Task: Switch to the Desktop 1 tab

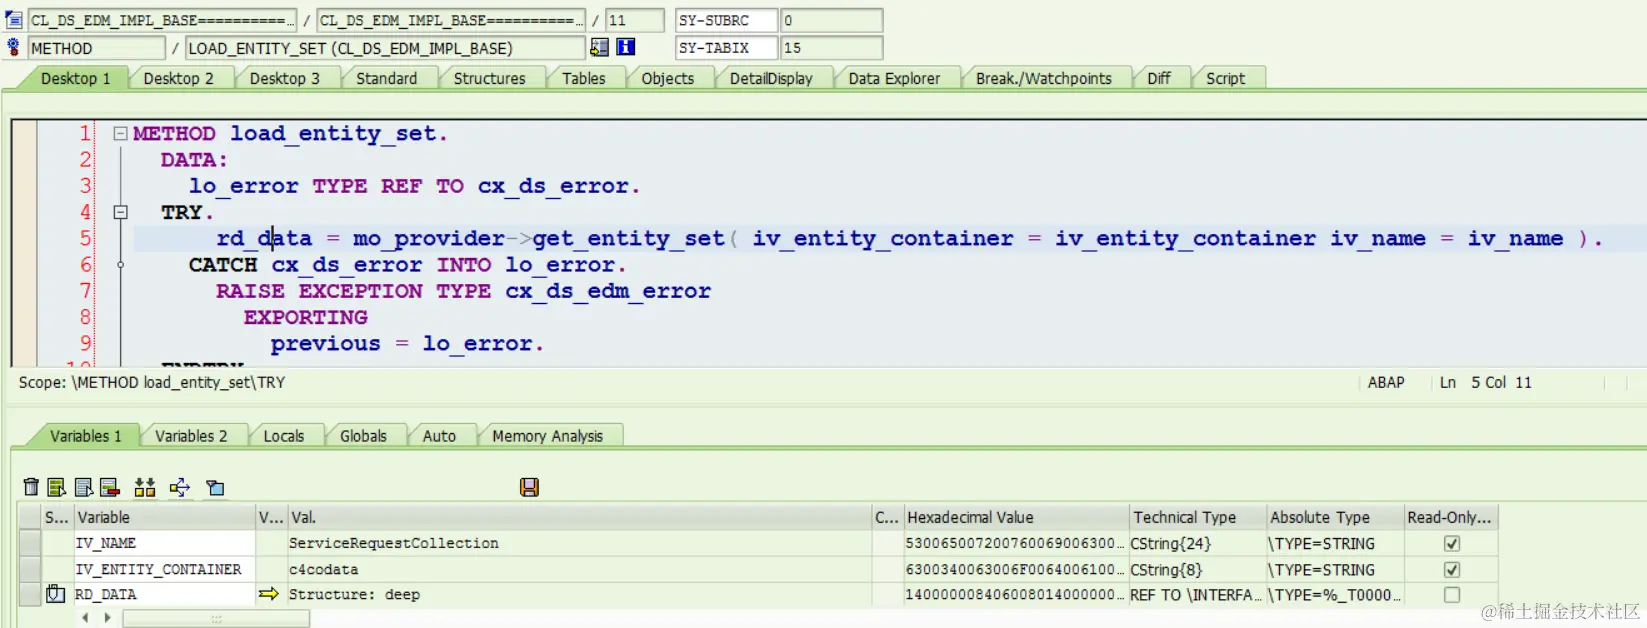Action: [x=76, y=78]
